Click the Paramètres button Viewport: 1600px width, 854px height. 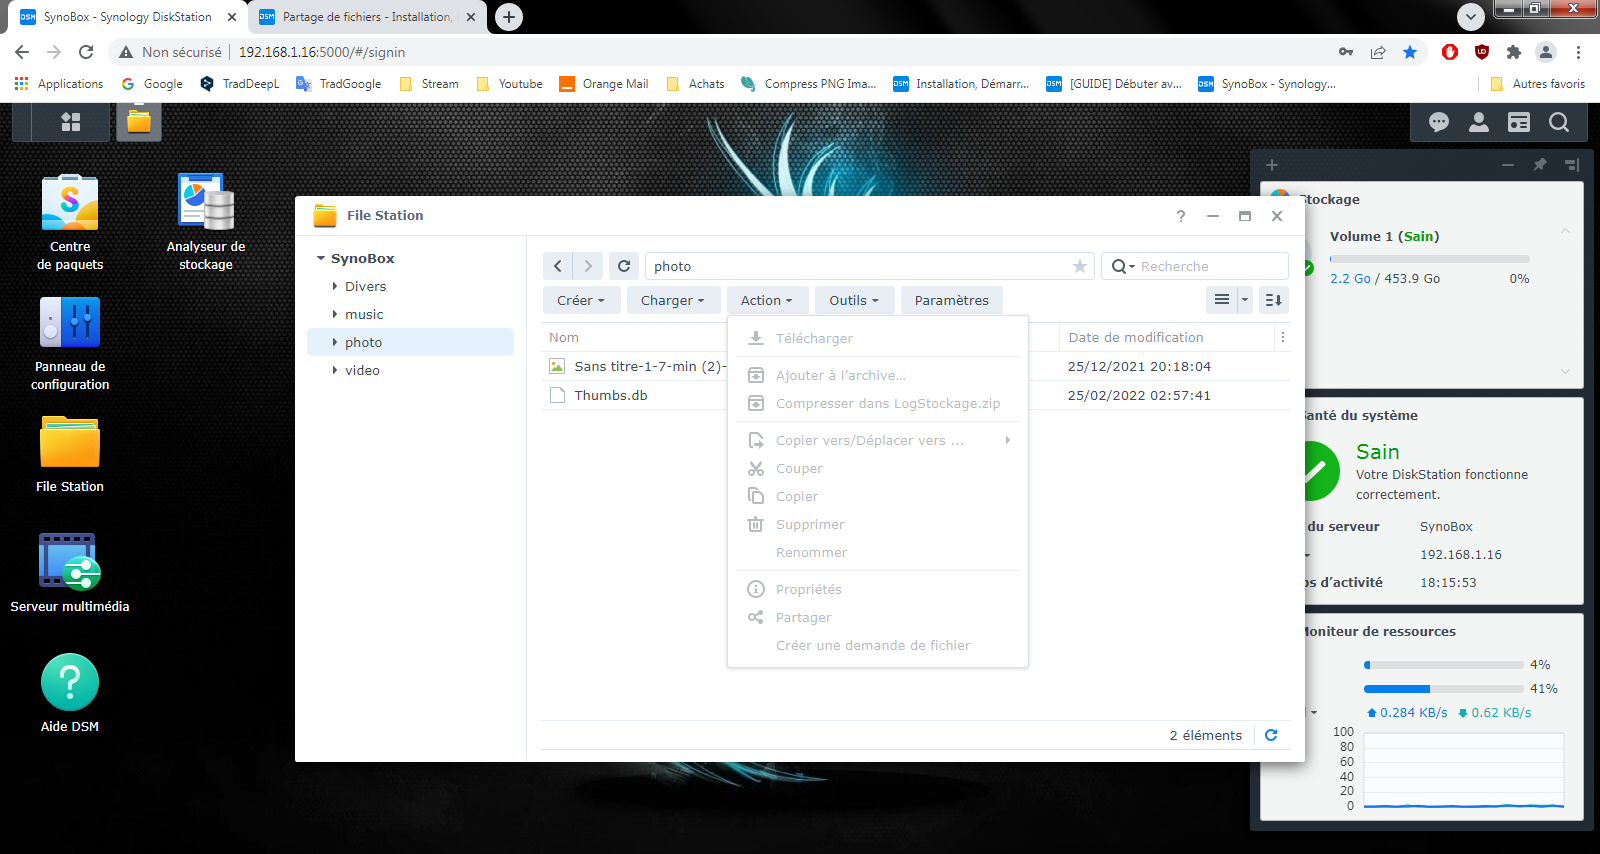(951, 300)
